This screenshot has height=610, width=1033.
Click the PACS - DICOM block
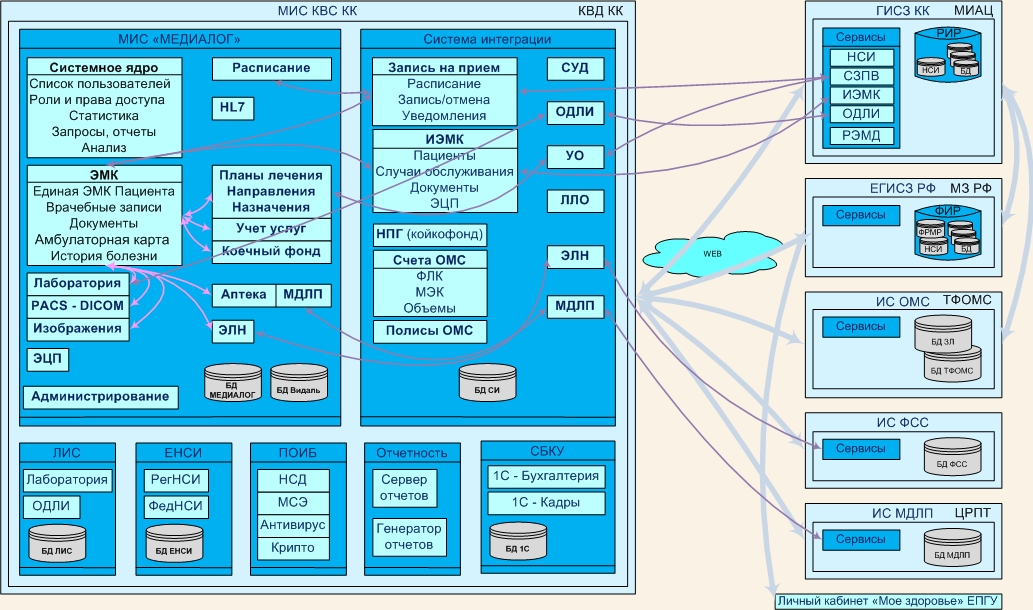[x=78, y=306]
